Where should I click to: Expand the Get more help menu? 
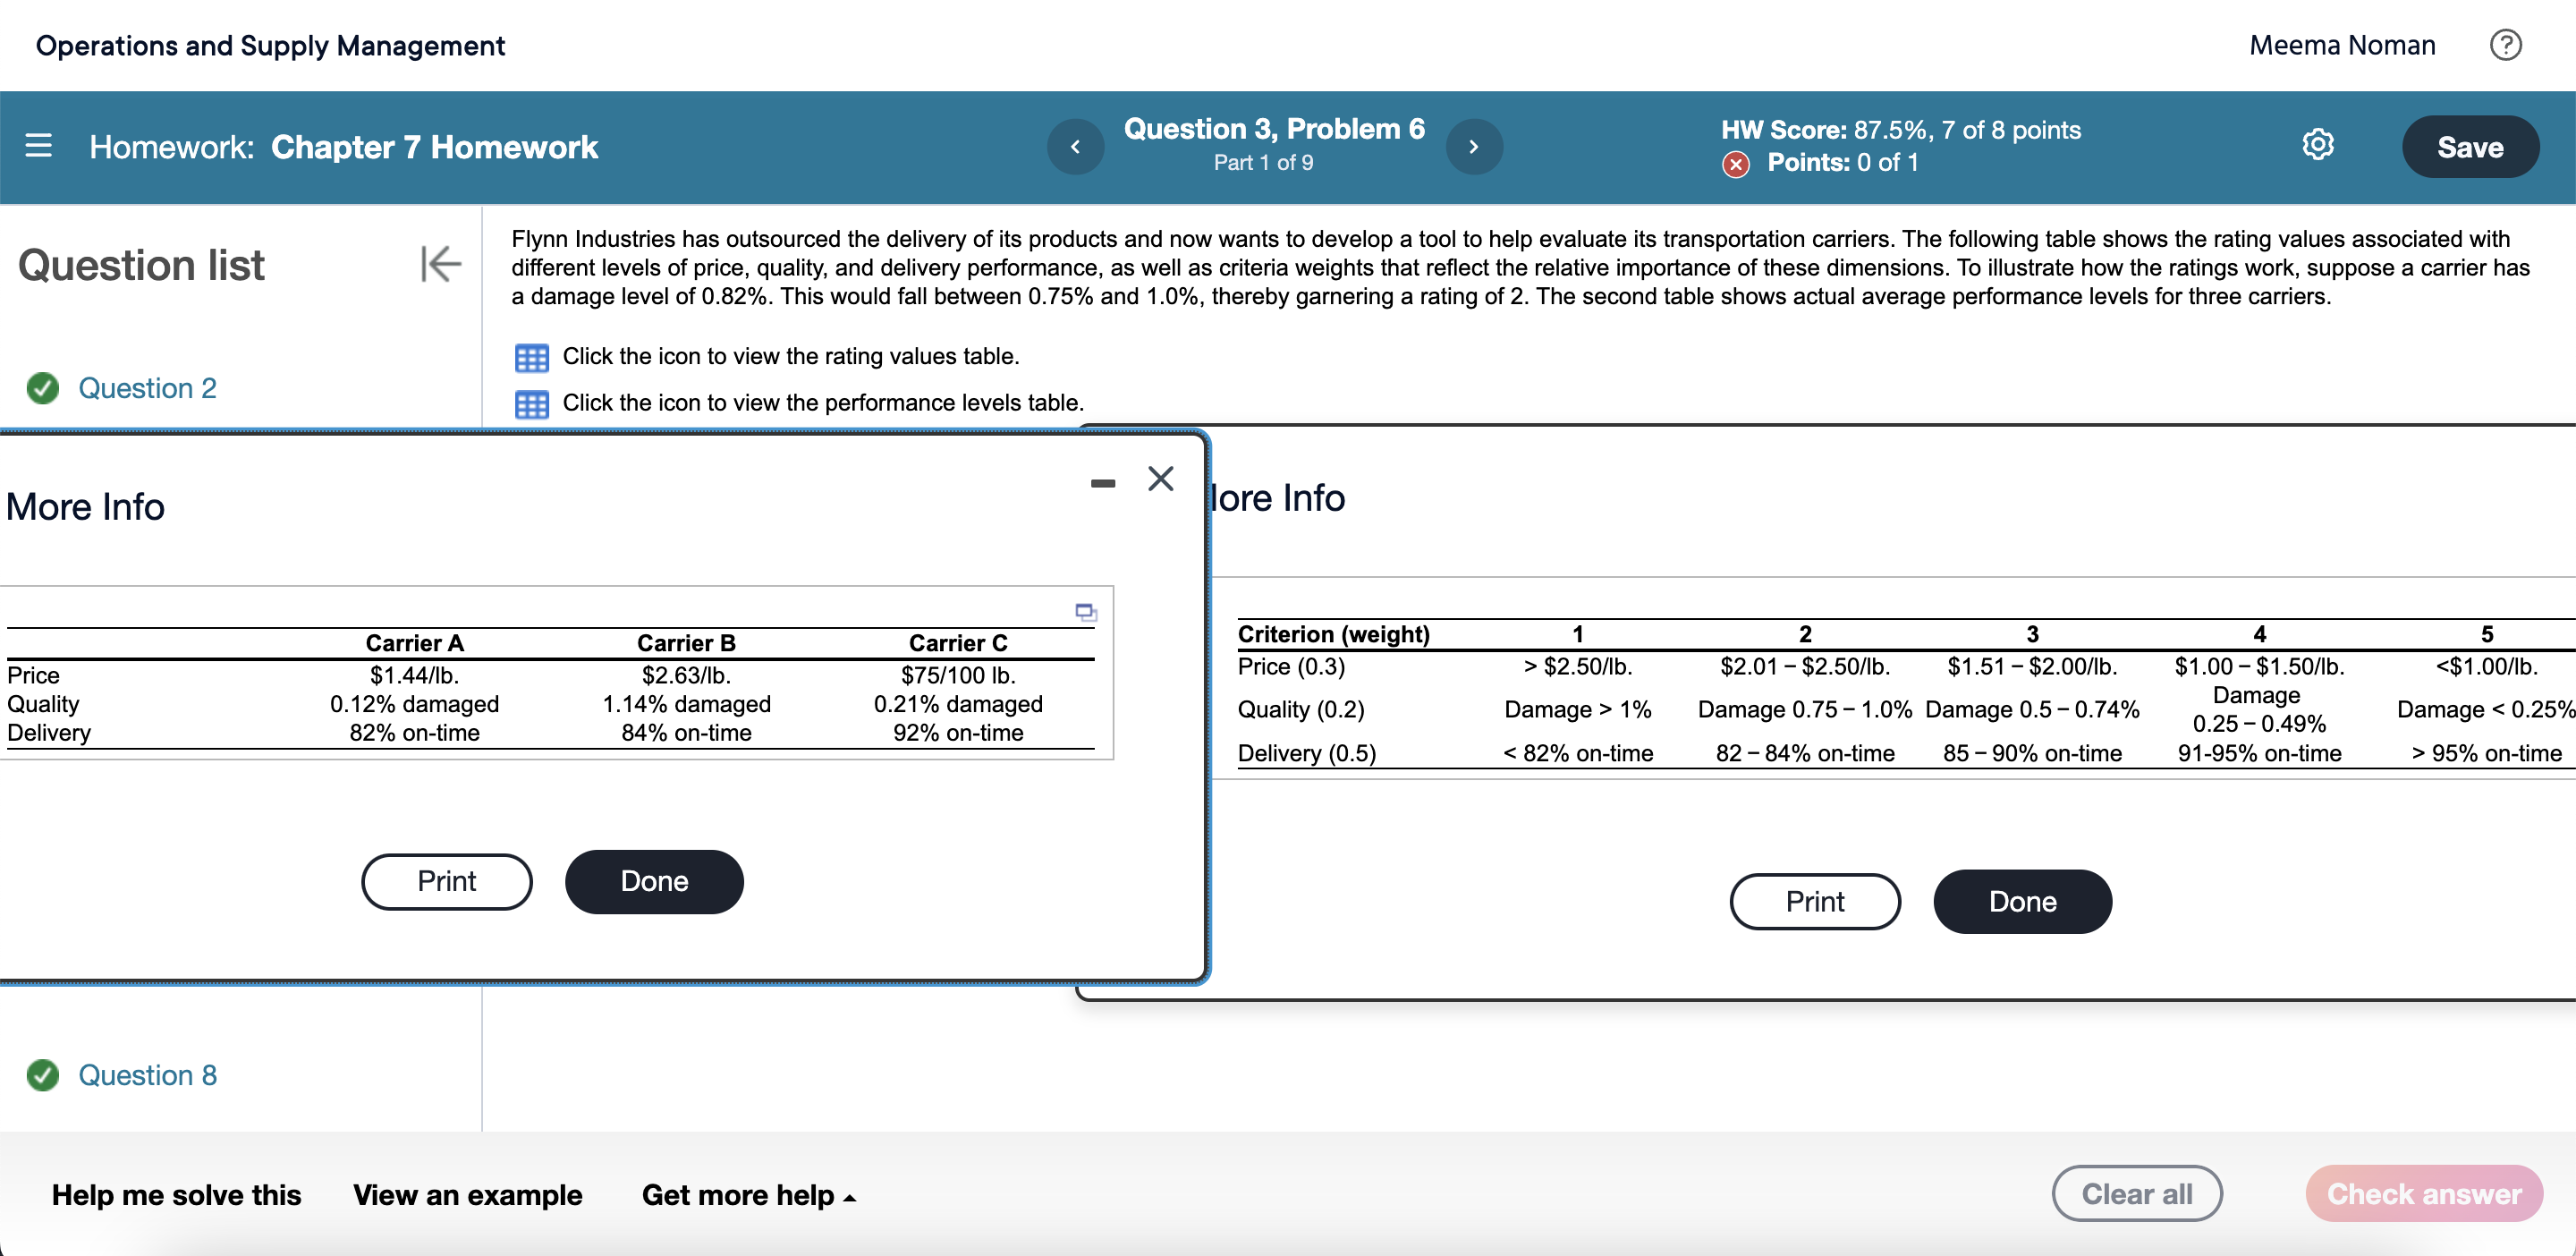748,1194
